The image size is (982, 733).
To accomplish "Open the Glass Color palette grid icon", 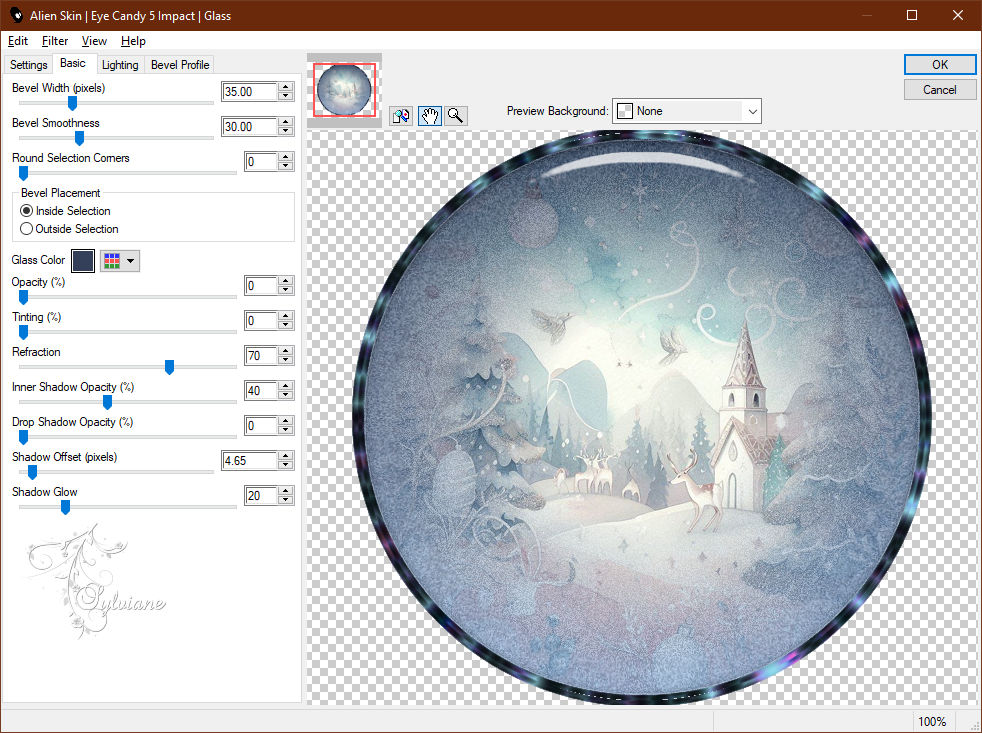I will tap(112, 261).
